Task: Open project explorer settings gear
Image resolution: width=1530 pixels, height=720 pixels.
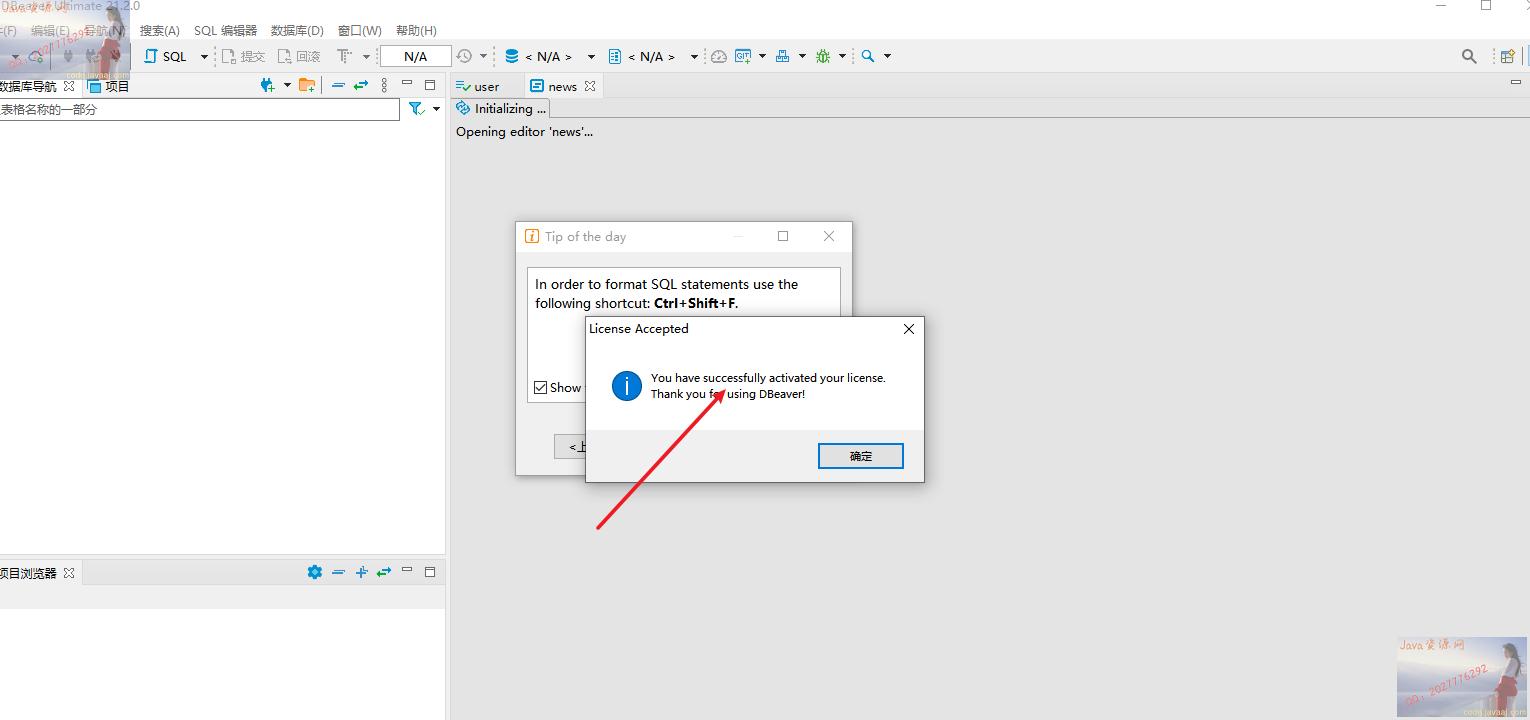Action: [x=315, y=572]
